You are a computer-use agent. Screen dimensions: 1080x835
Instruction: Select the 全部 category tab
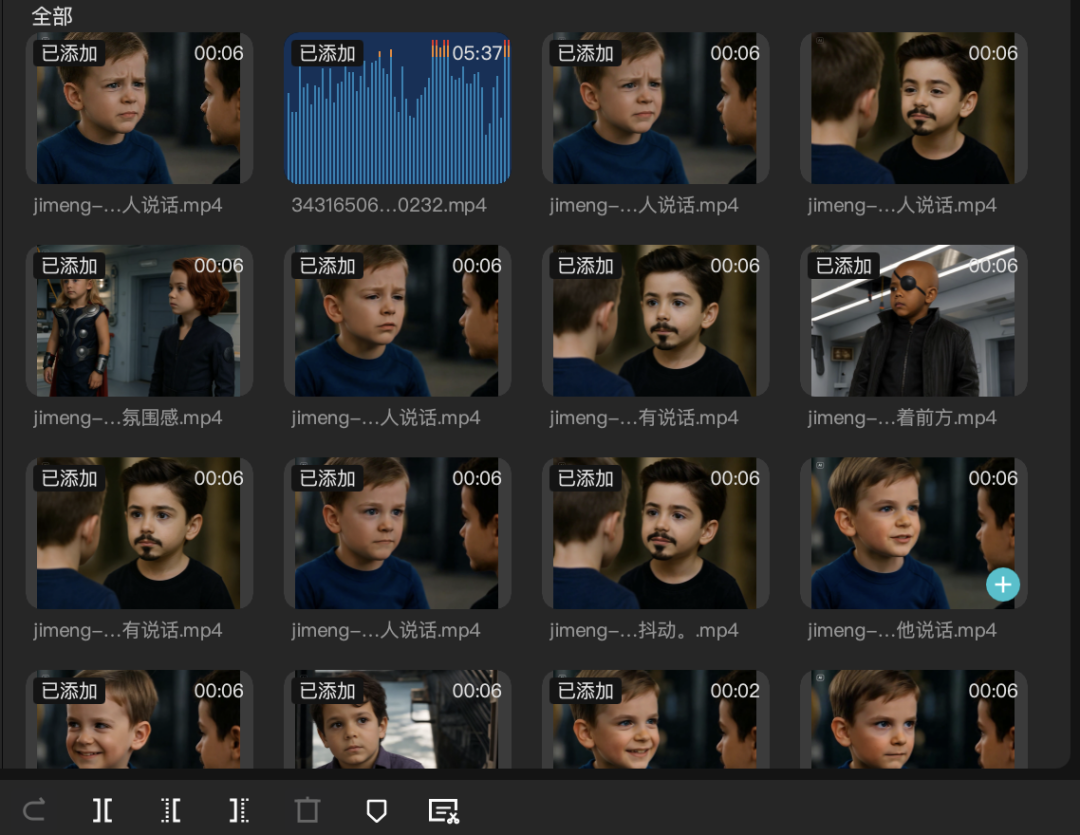point(52,16)
